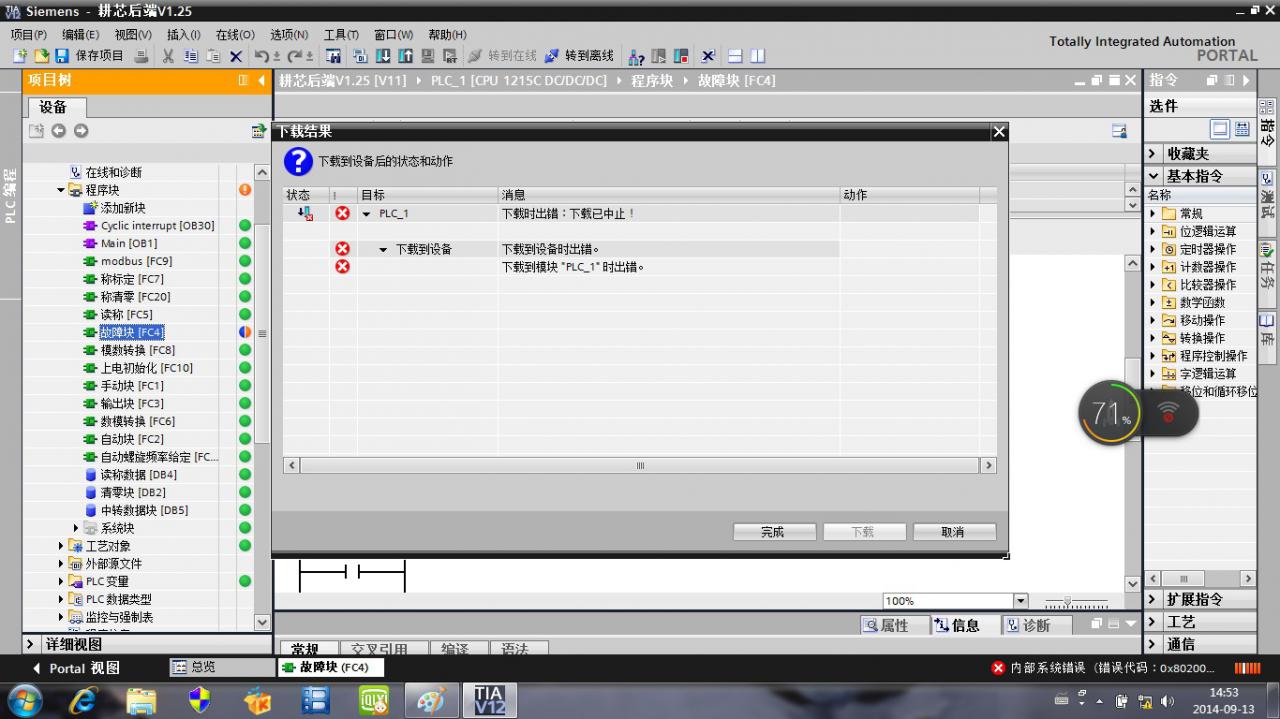Switch to the 诊断 tab

(x=1028, y=625)
